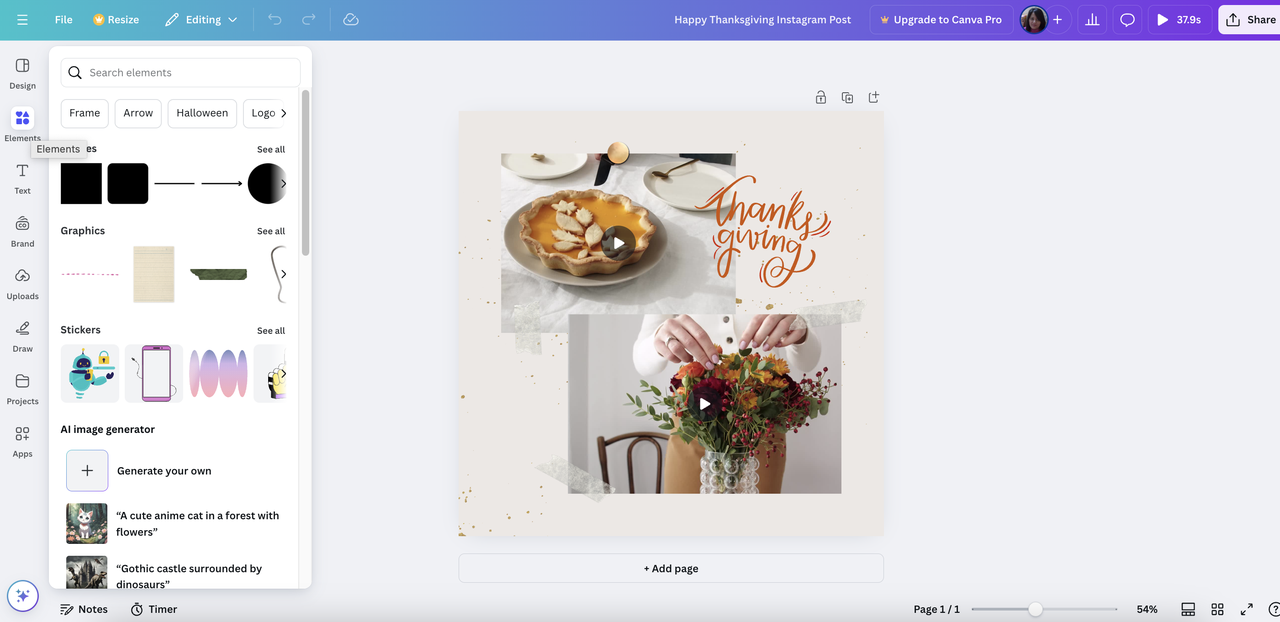
Task: Add the black square shape
Action: click(81, 184)
